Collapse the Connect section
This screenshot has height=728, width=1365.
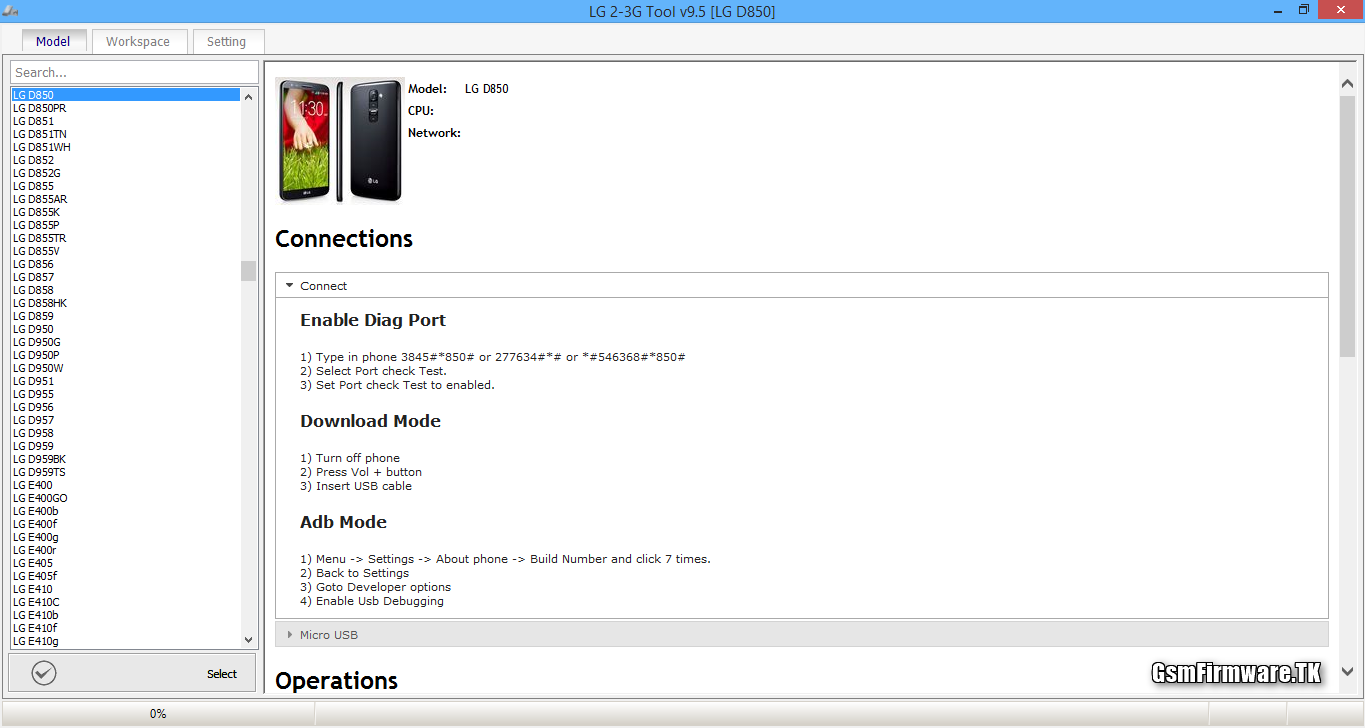(x=802, y=285)
